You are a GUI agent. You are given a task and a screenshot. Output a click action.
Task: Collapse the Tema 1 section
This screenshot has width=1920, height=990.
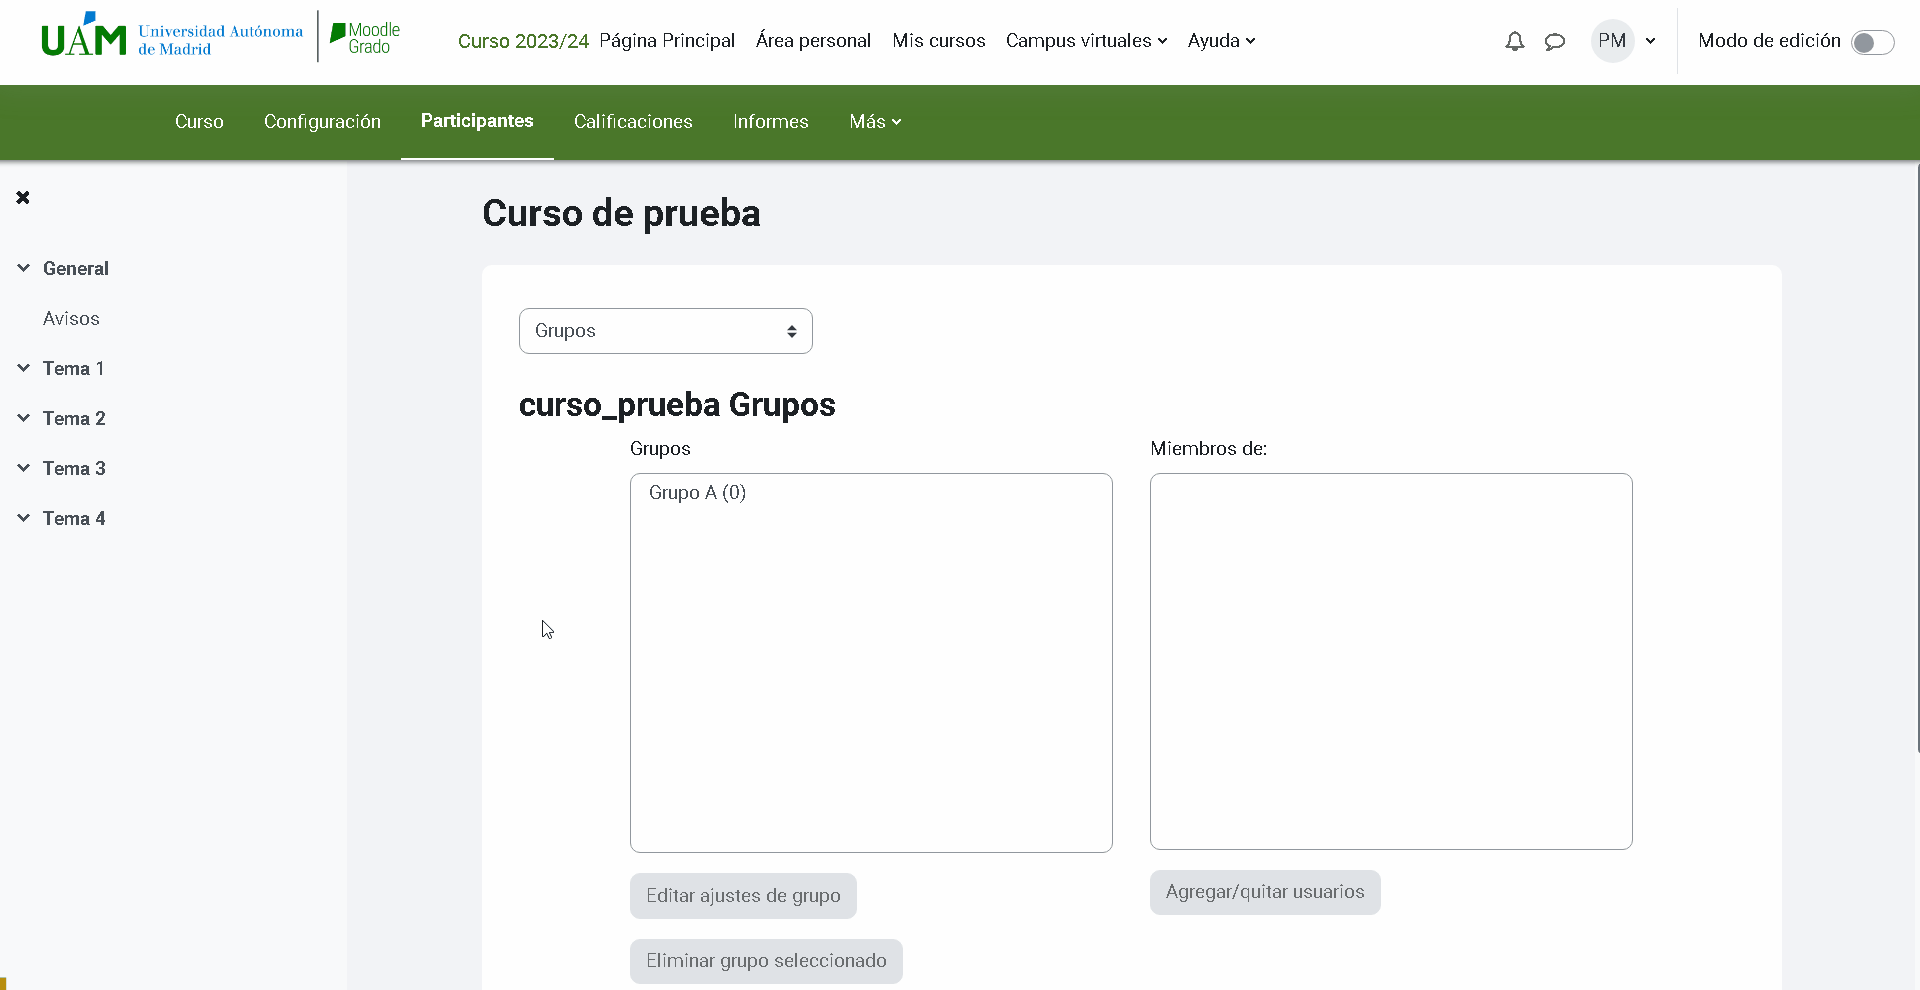[x=23, y=367]
